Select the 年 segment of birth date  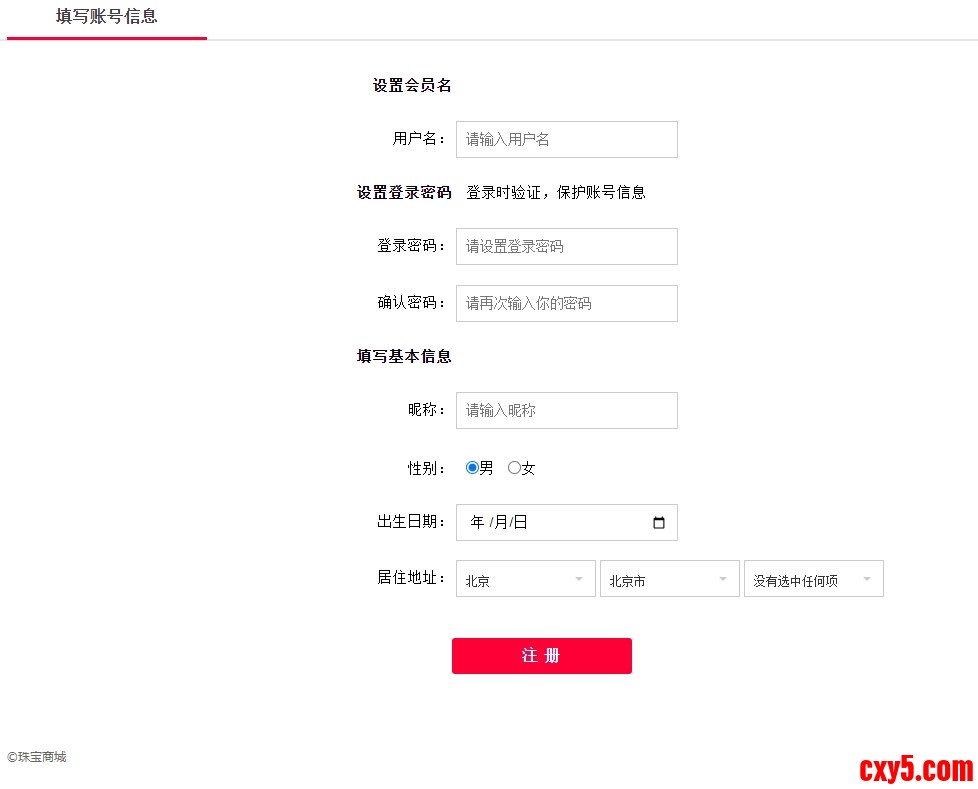click(477, 523)
